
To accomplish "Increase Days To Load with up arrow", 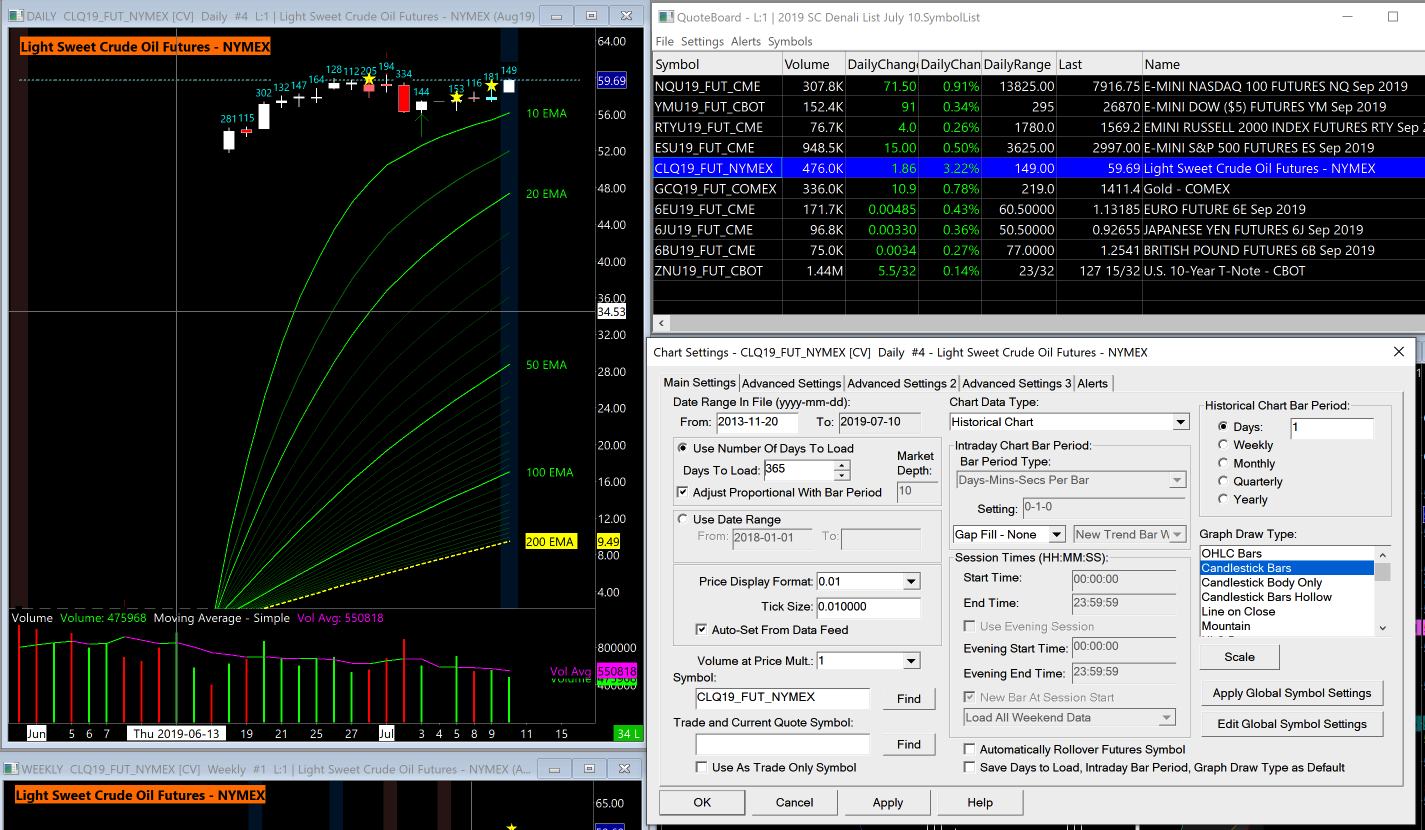I will (842, 465).
